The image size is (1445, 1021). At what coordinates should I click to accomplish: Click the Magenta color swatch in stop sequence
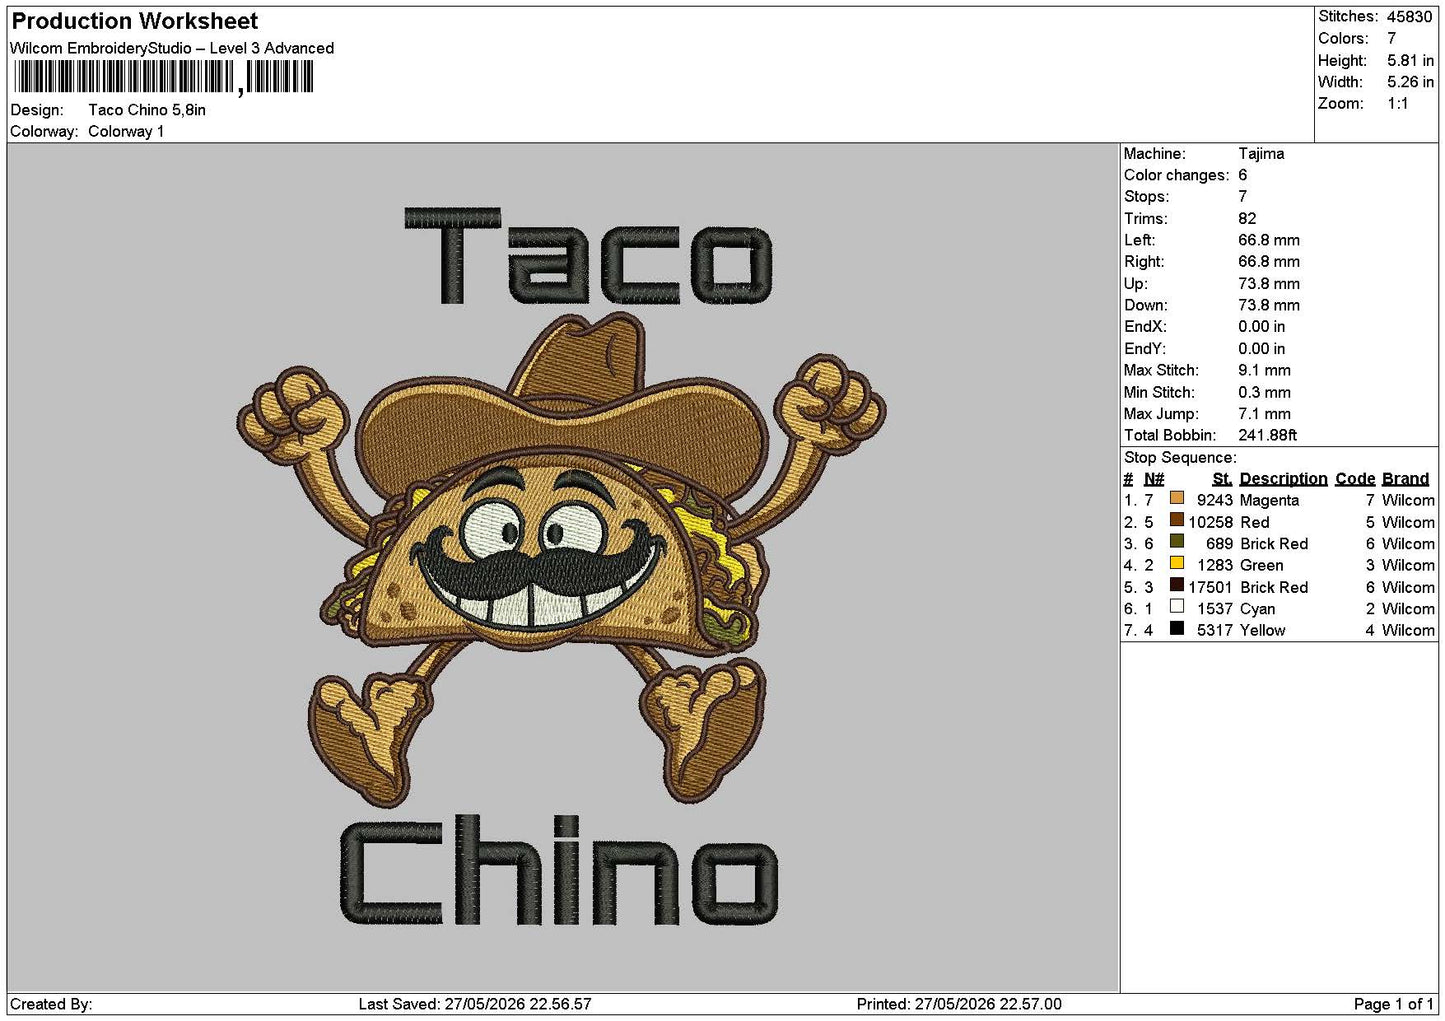pos(1177,498)
